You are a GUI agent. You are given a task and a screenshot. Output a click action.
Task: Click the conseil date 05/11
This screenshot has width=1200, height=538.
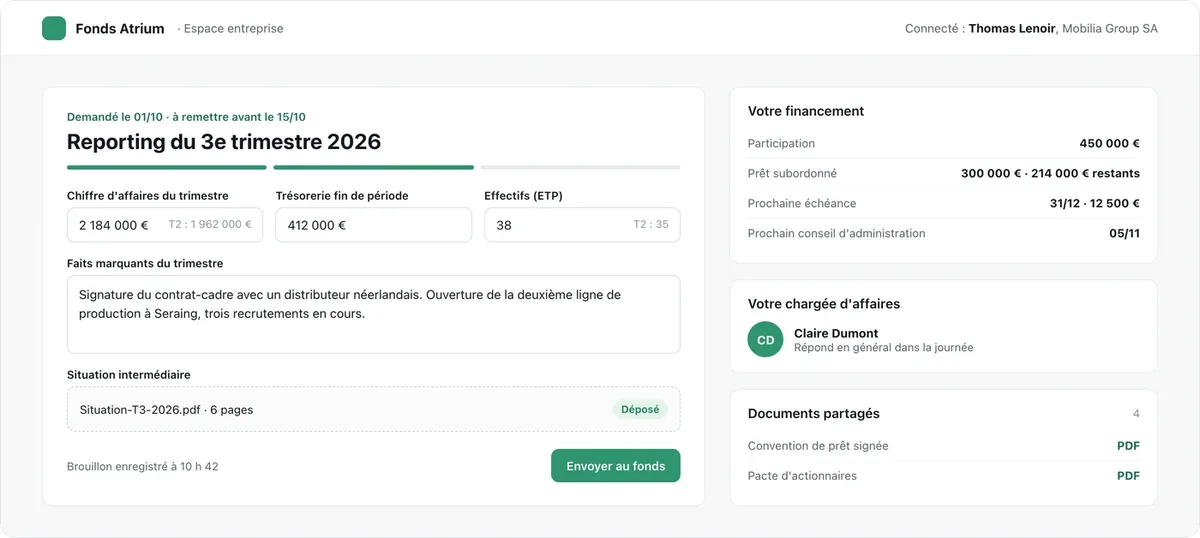(x=1125, y=233)
